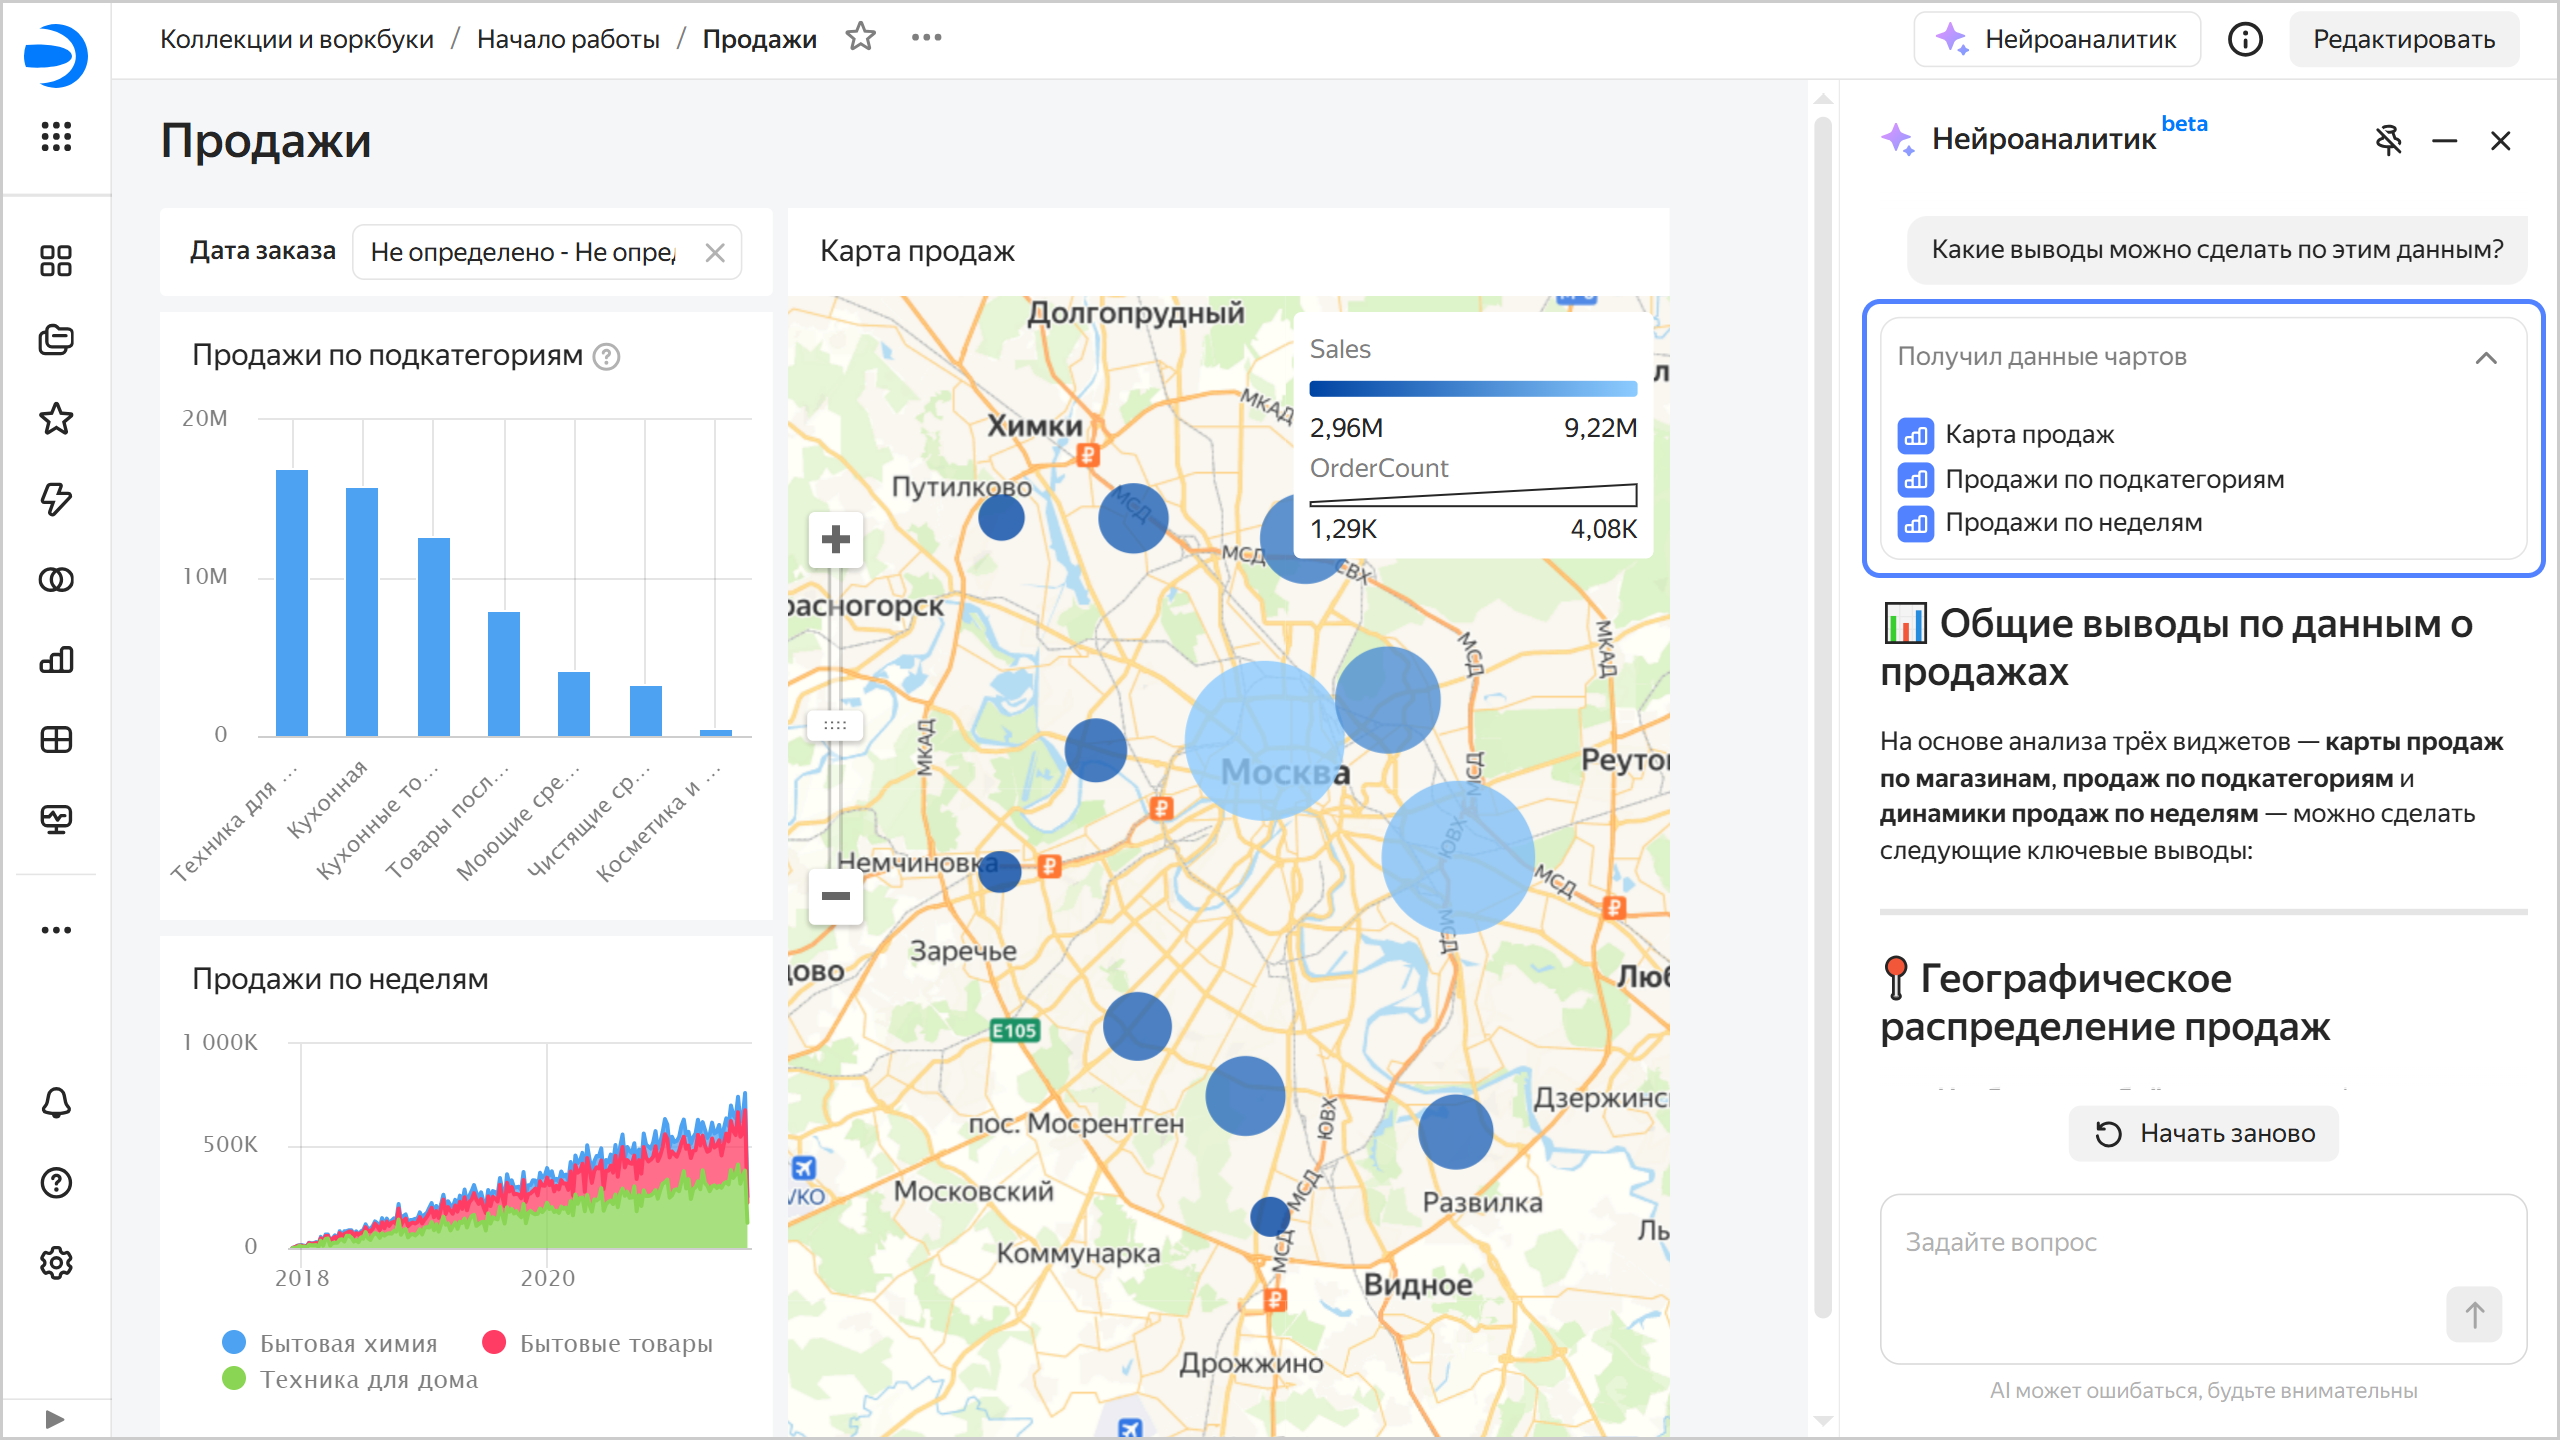Go to Начало работы breadcrumb
Screen dimensions: 2560x1440
tap(568, 39)
